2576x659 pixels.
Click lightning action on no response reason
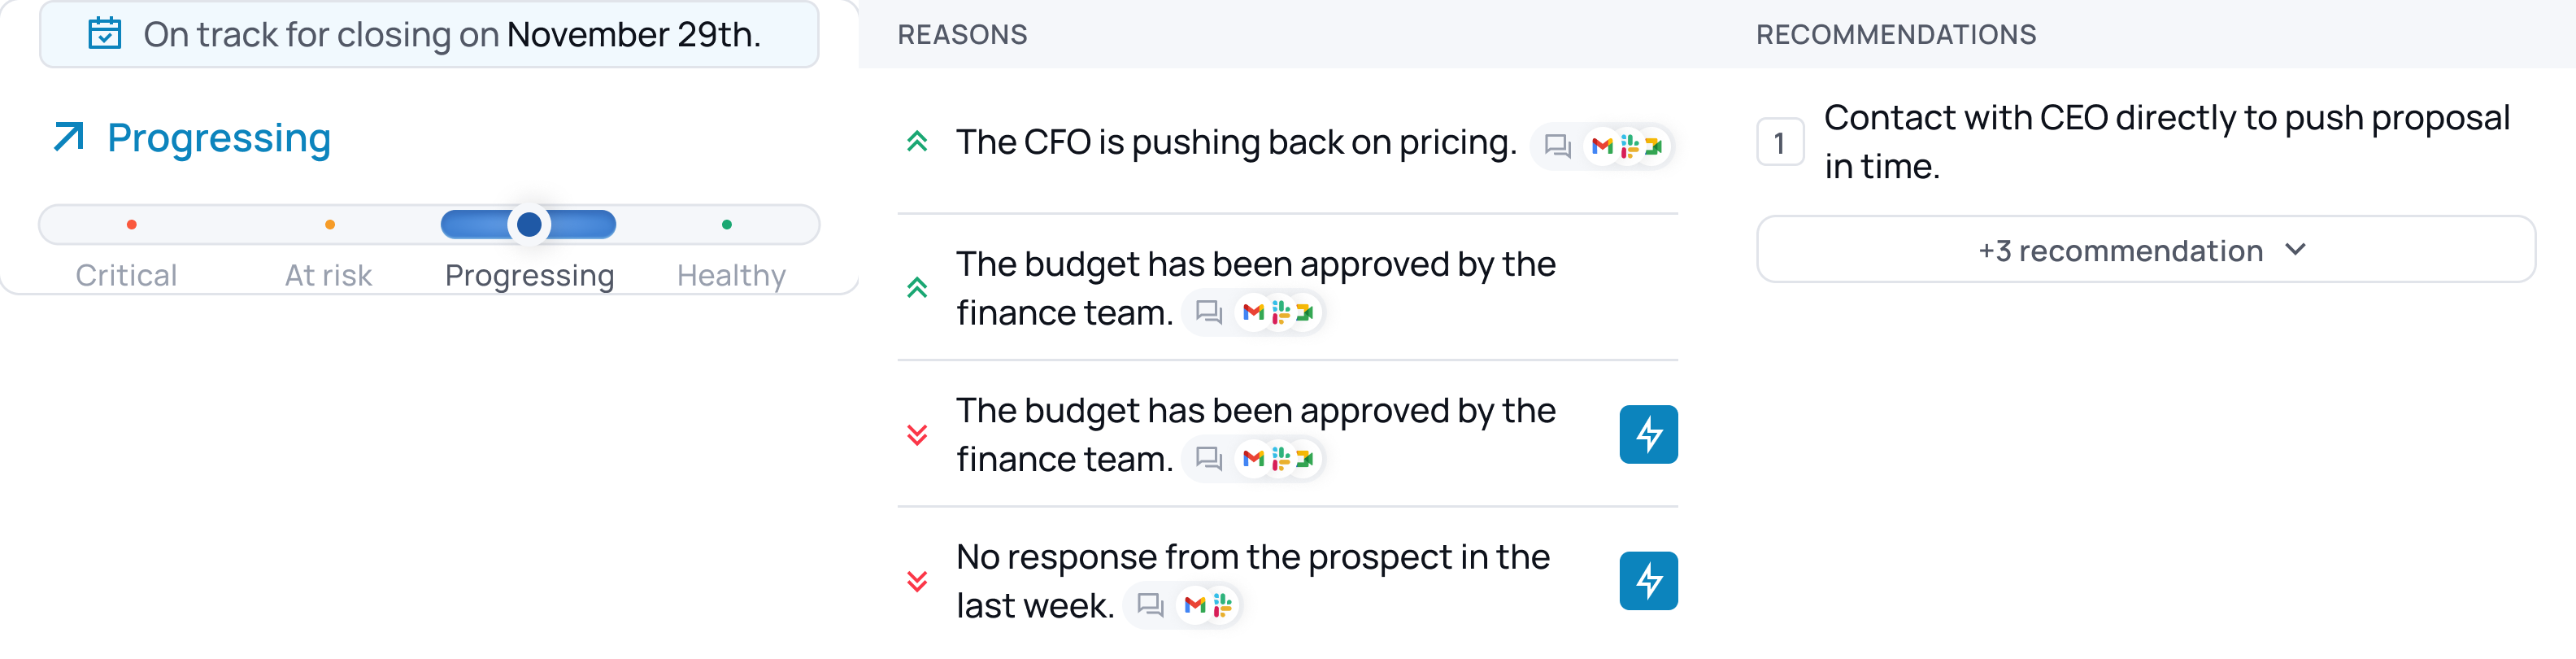click(1648, 581)
